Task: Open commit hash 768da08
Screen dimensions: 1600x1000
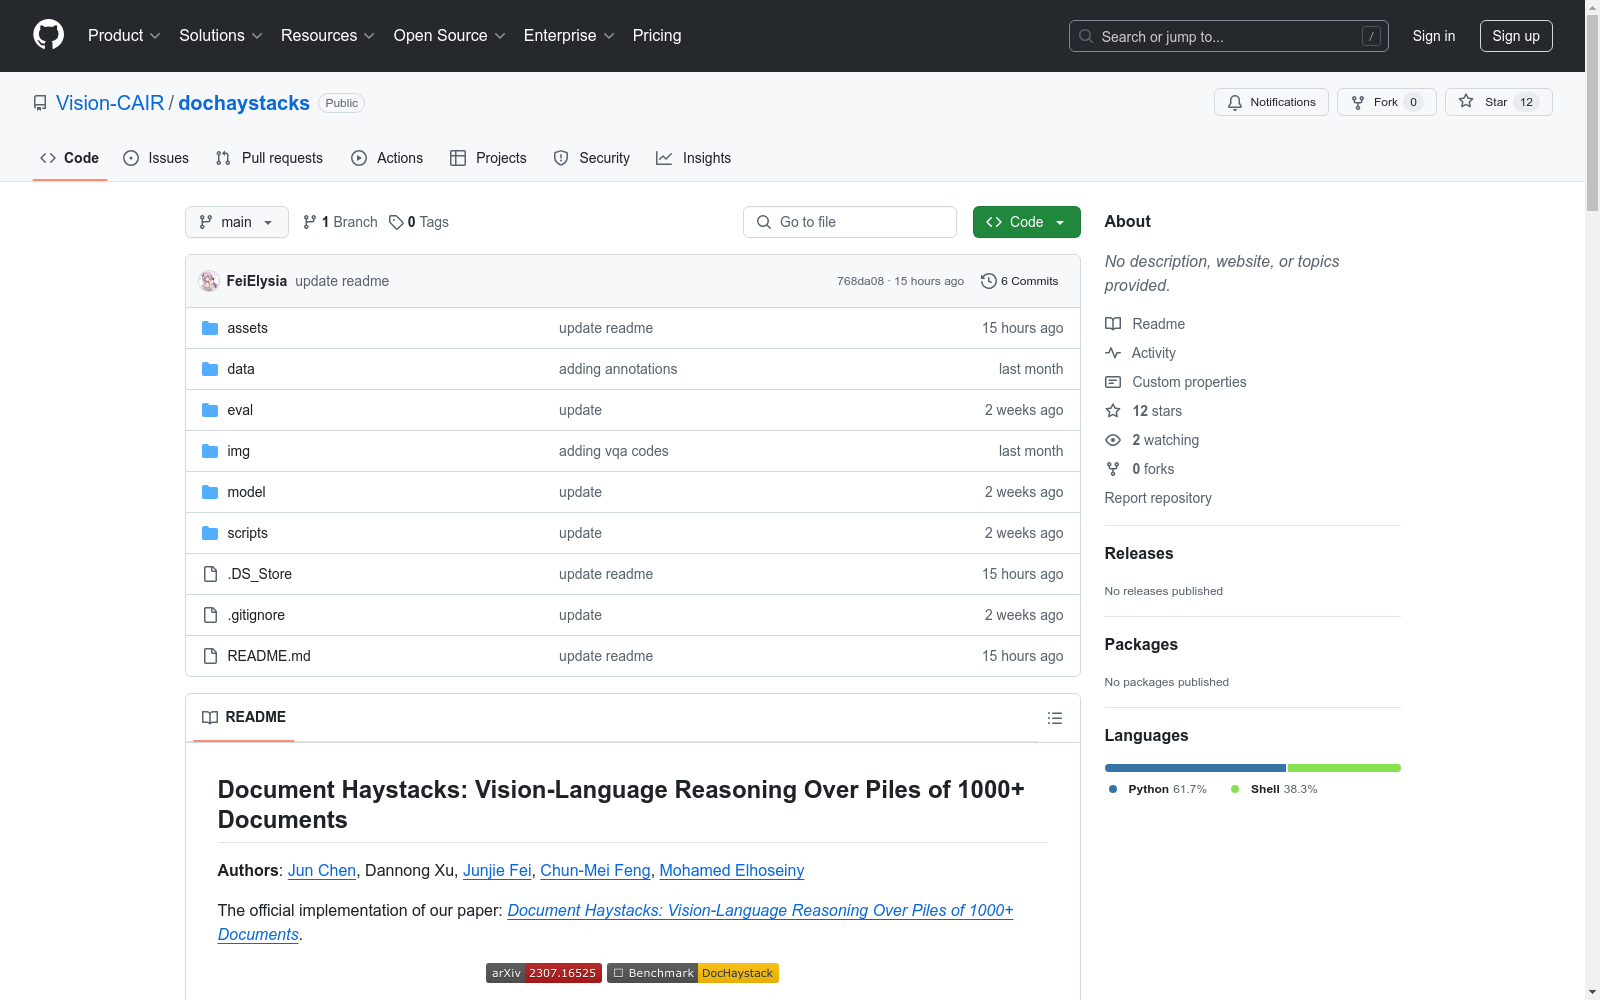Action: [861, 281]
